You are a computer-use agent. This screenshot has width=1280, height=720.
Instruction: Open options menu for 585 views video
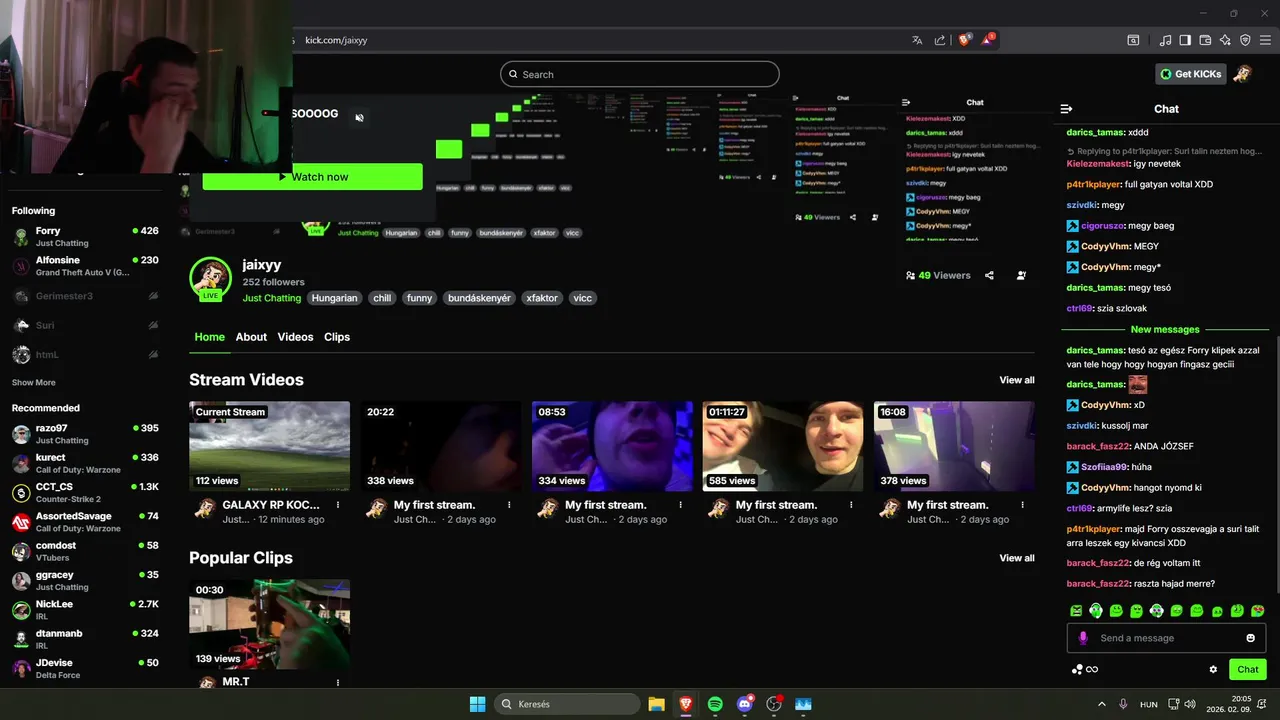click(x=851, y=505)
